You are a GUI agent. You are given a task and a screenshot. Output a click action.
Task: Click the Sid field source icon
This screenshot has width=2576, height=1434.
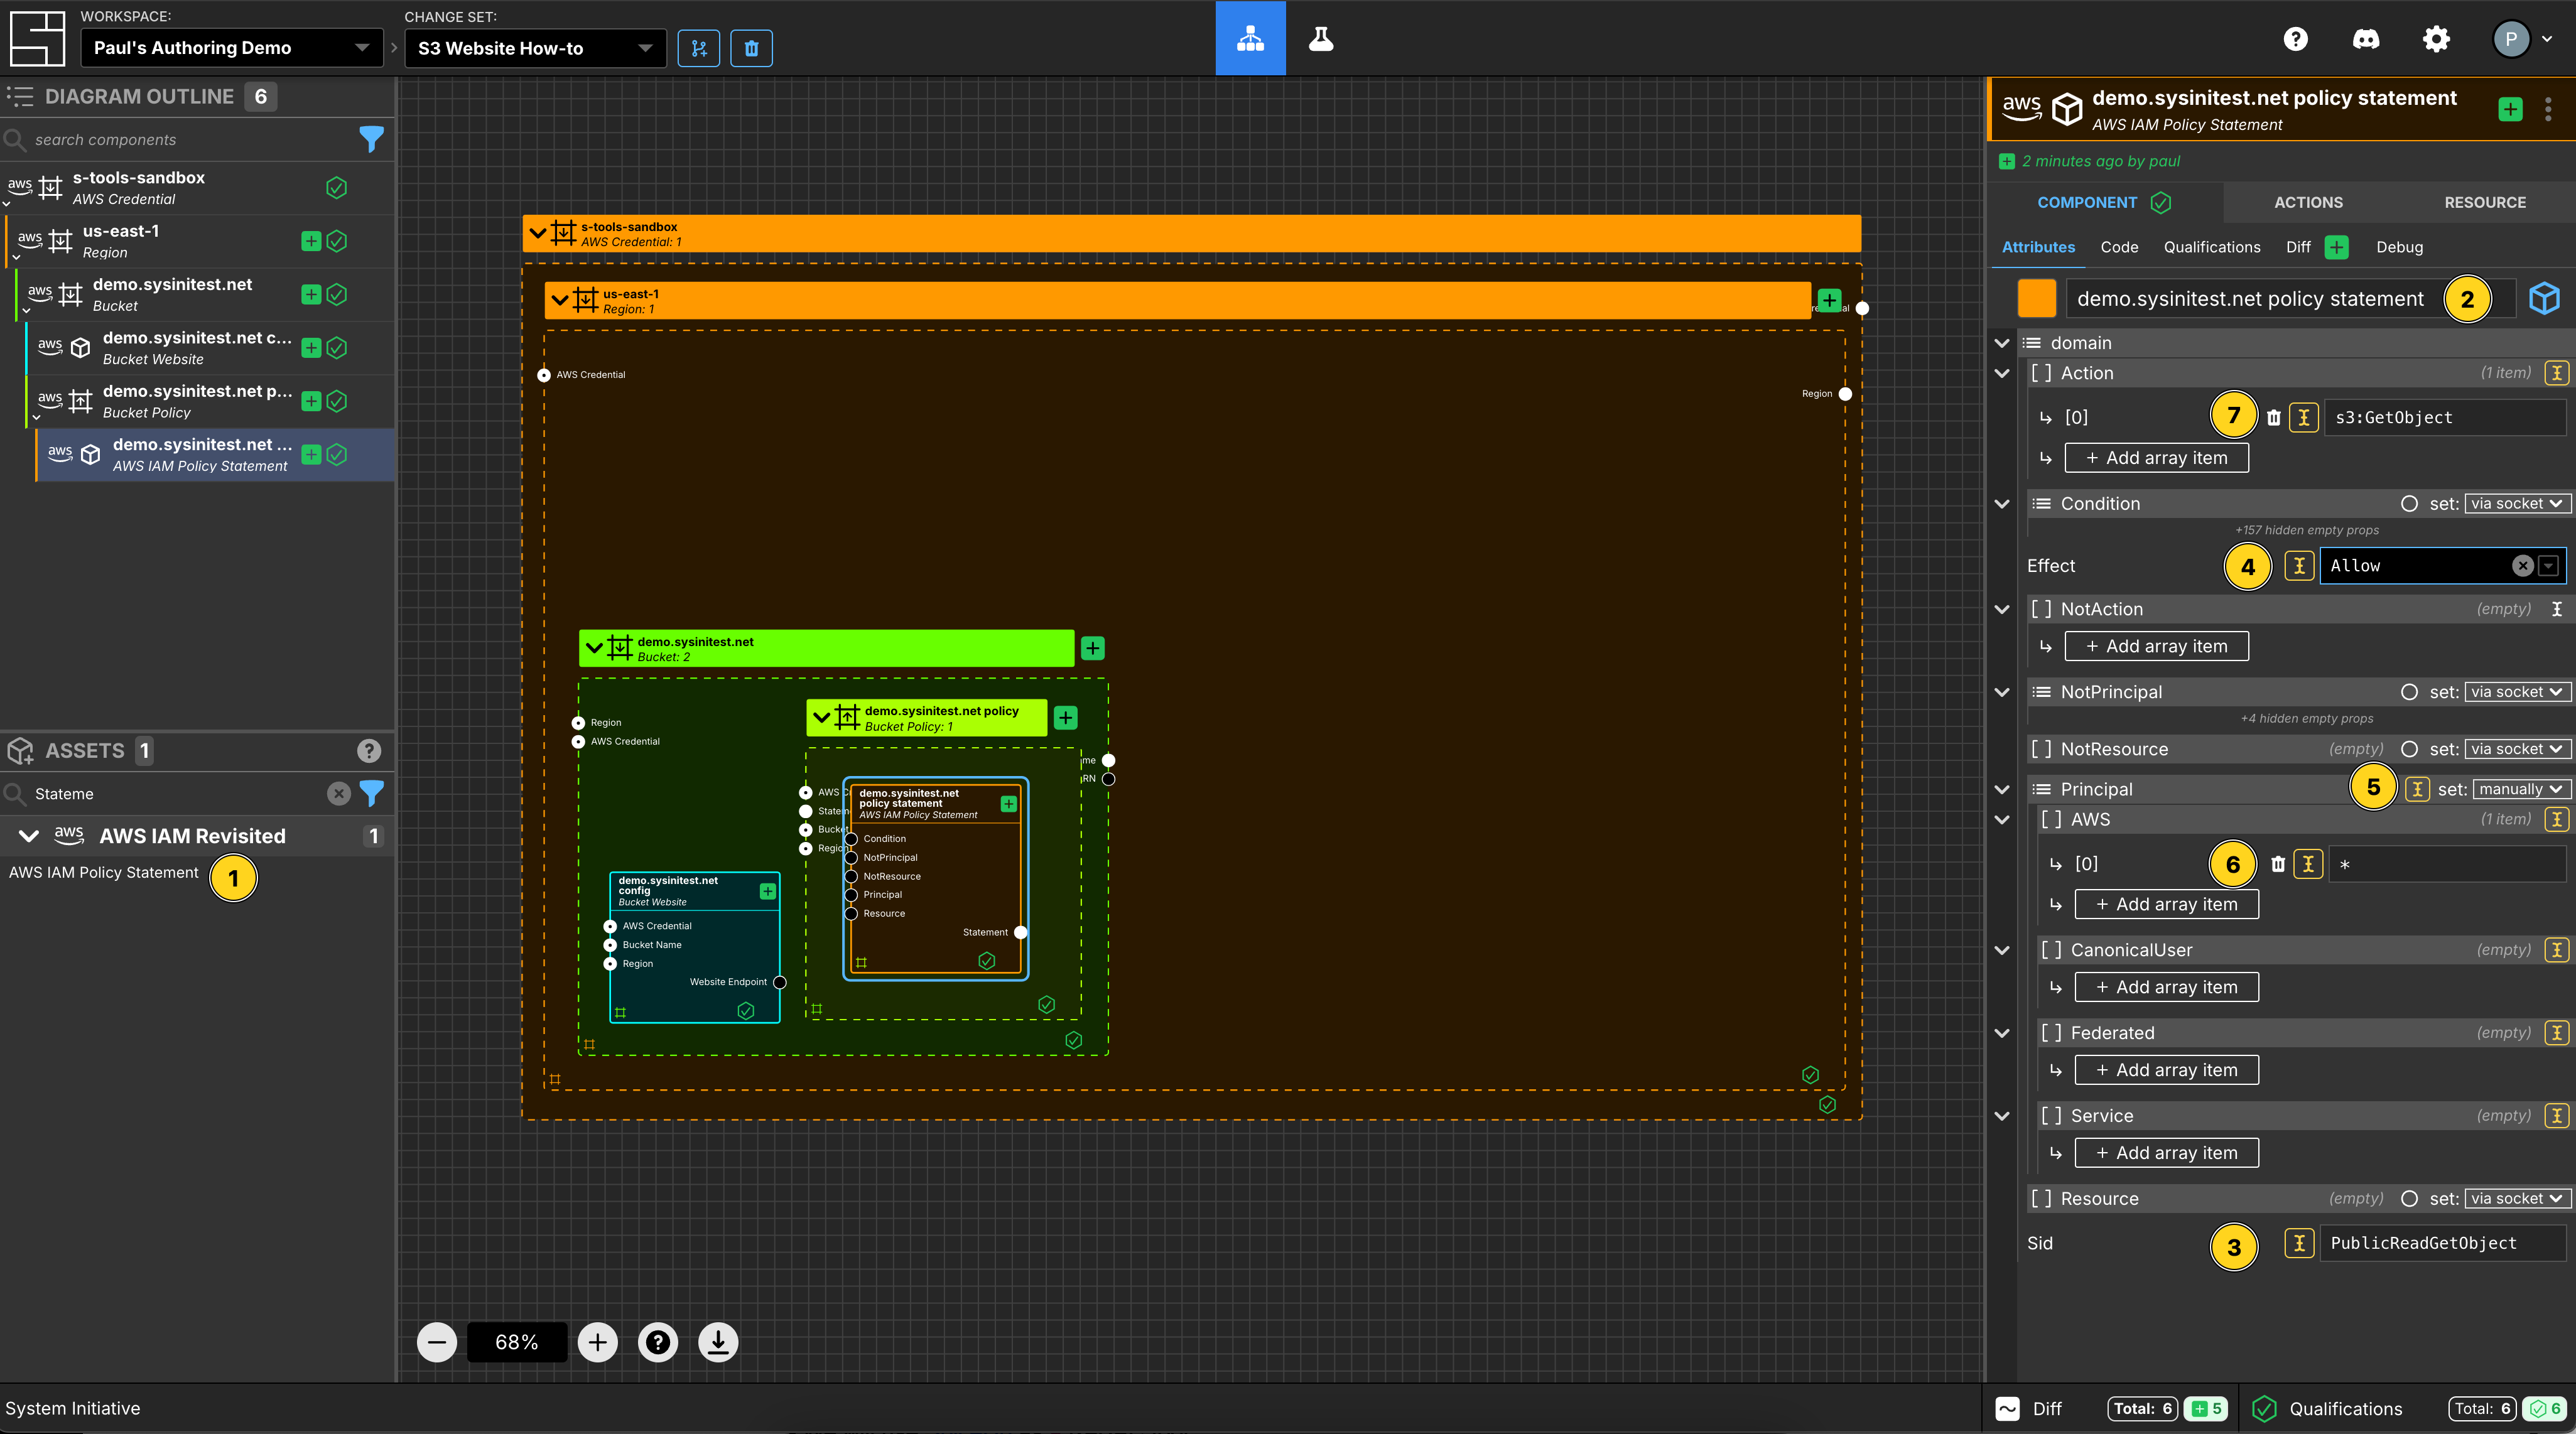[x=2299, y=1243]
